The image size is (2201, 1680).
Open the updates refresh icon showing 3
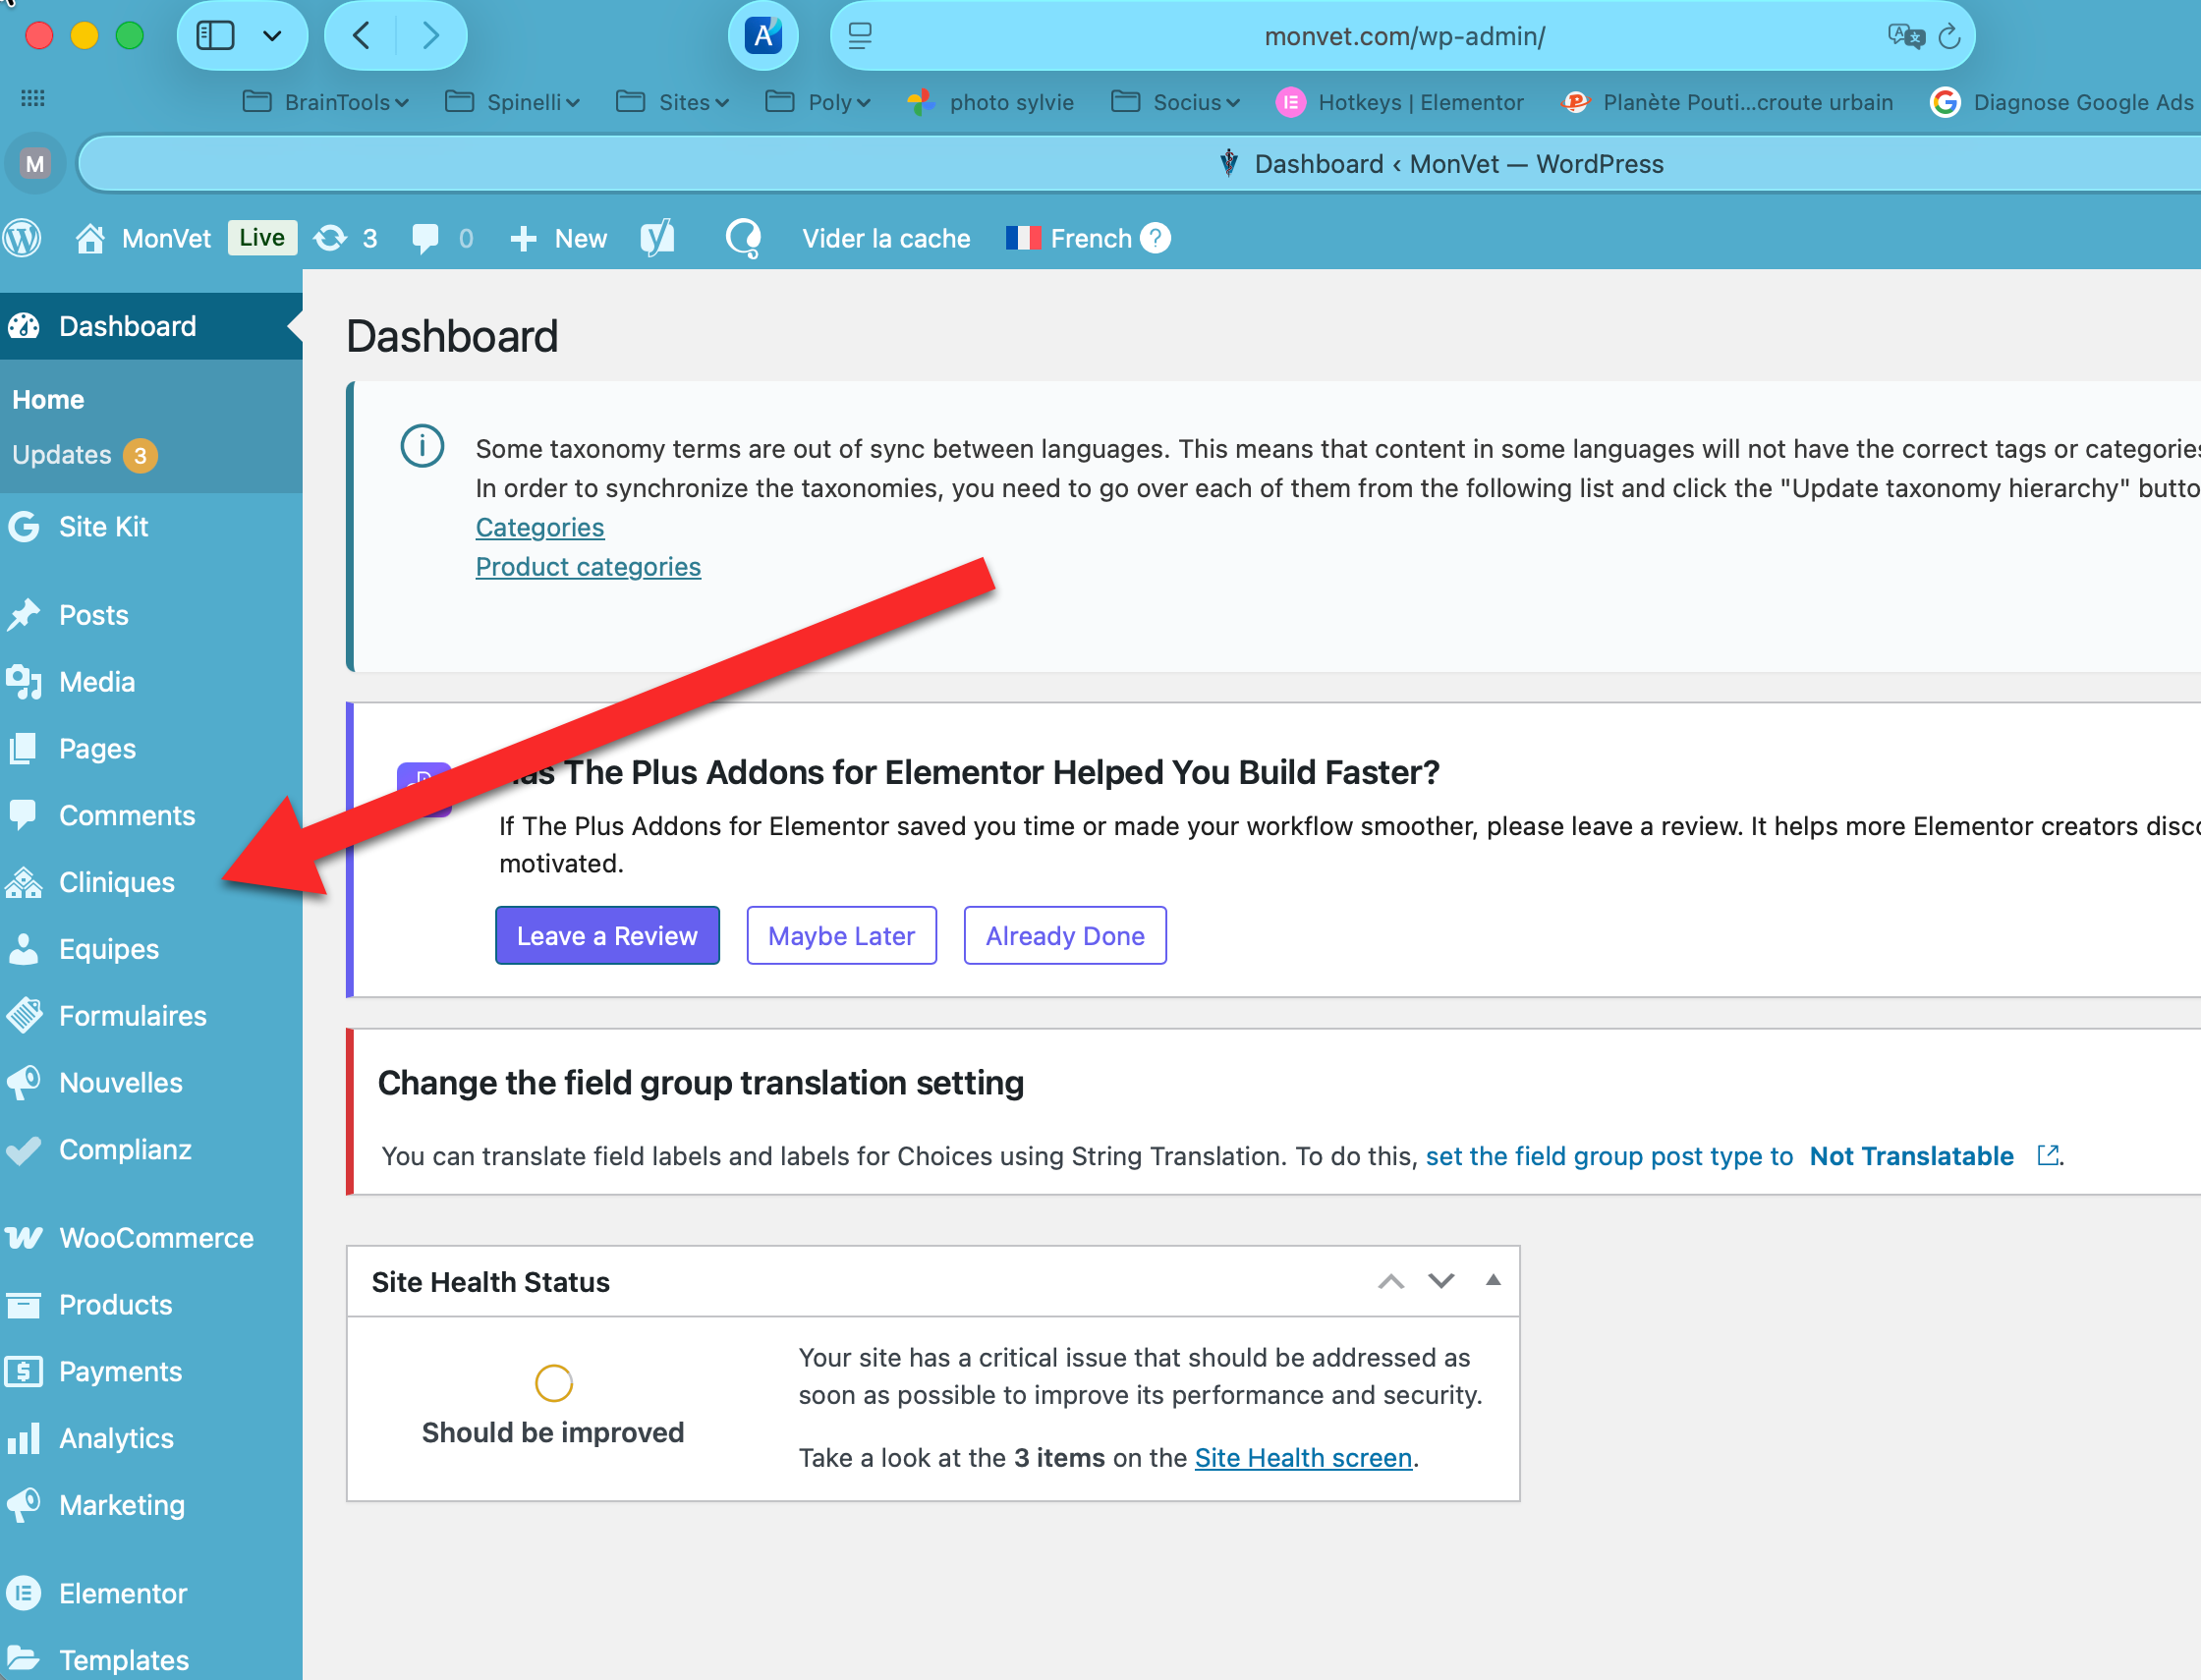[331, 238]
